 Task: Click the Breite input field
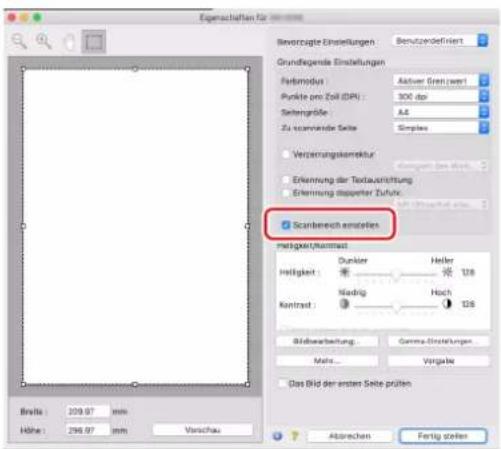click(x=88, y=411)
